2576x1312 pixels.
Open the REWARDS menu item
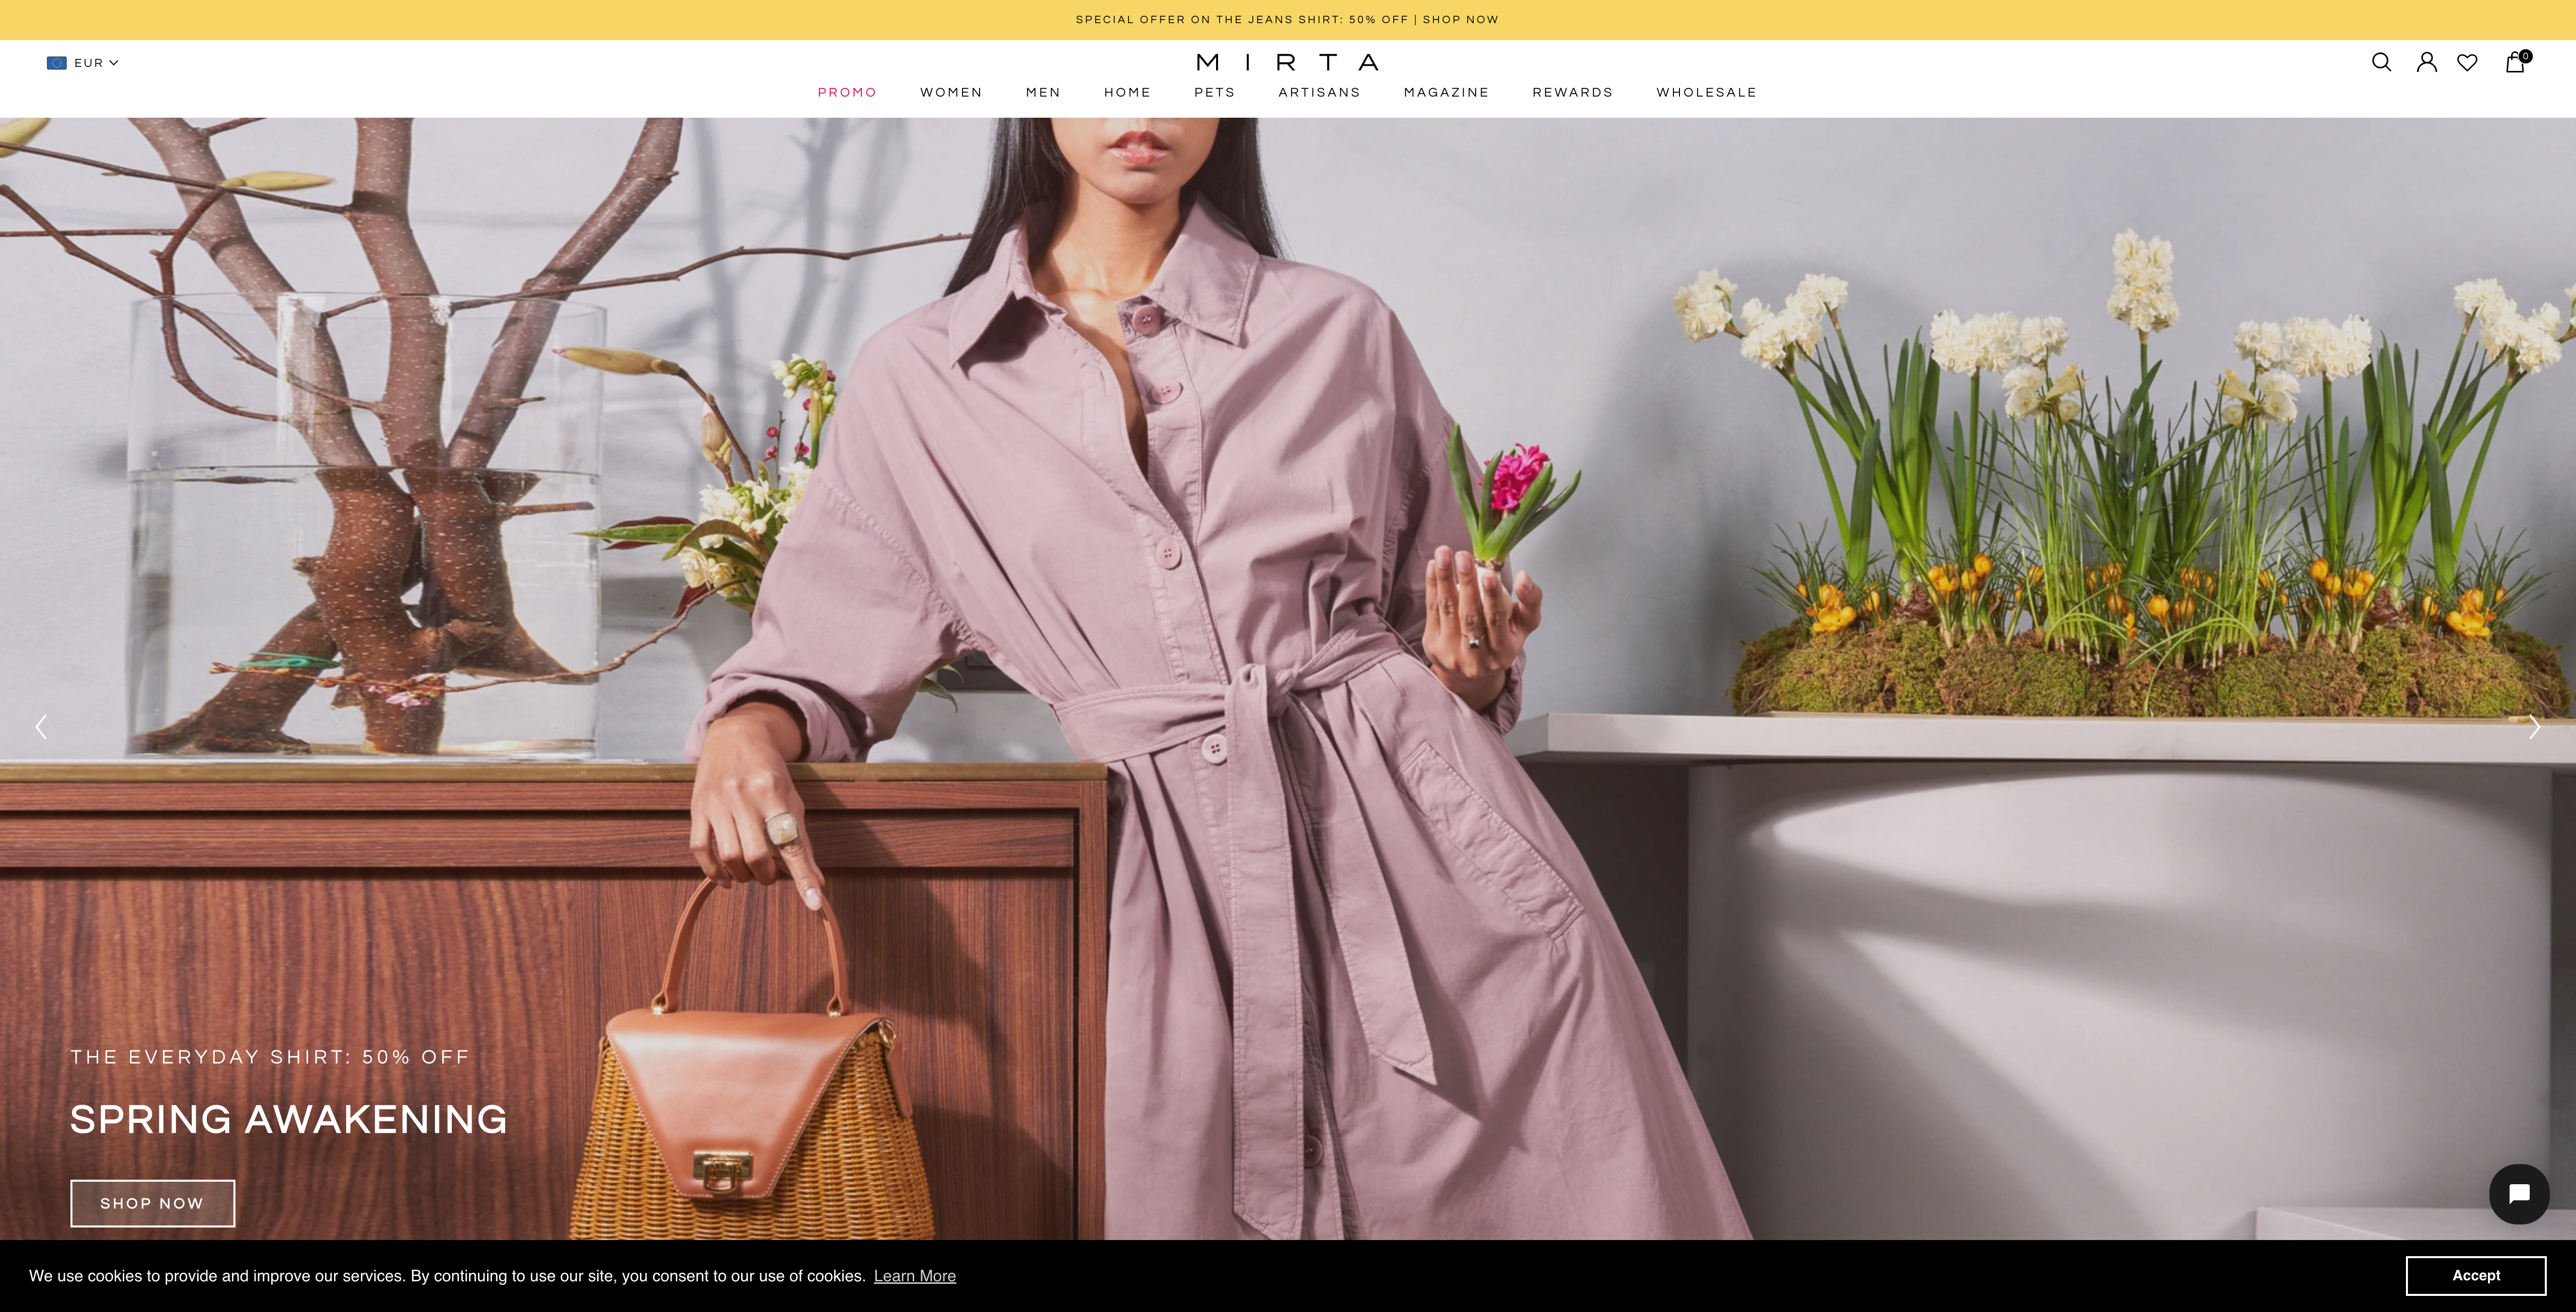[x=1572, y=92]
